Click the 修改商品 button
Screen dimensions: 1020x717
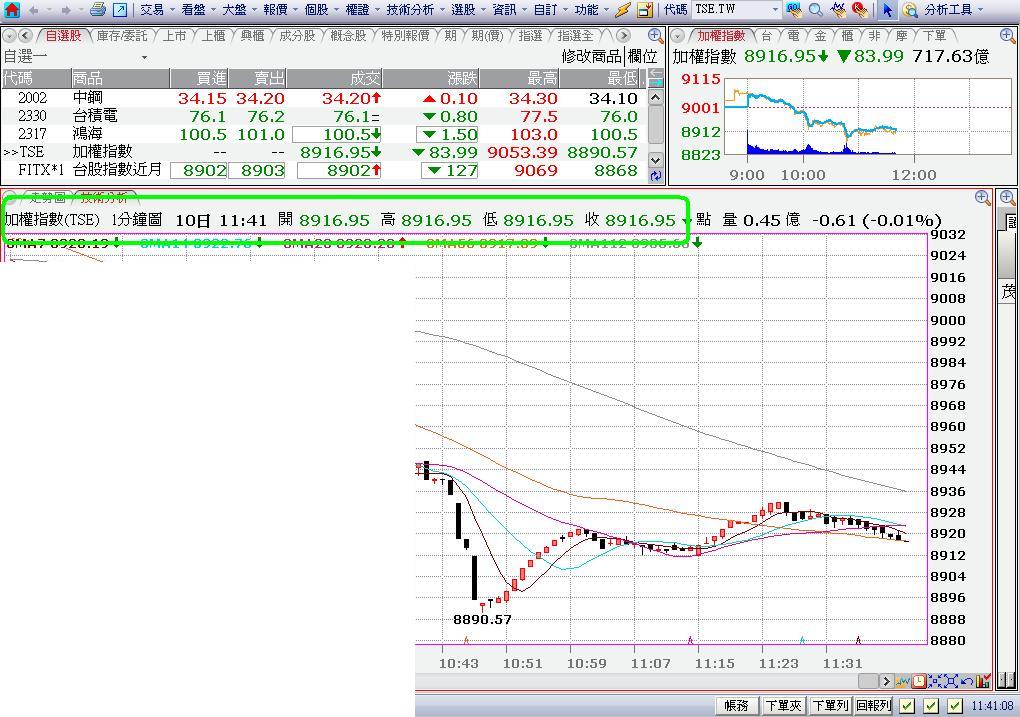tap(591, 57)
